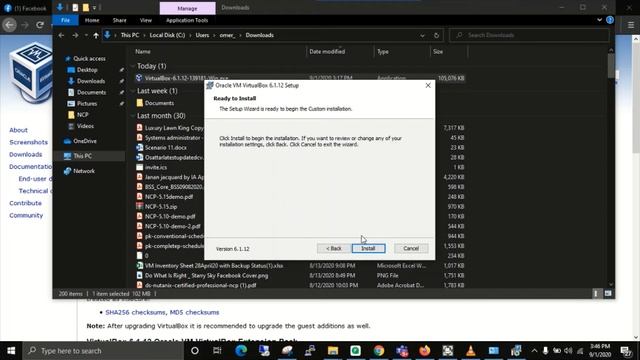The image size is (640, 360).
Task: Open the Home ribbon tab
Action: 92,20
